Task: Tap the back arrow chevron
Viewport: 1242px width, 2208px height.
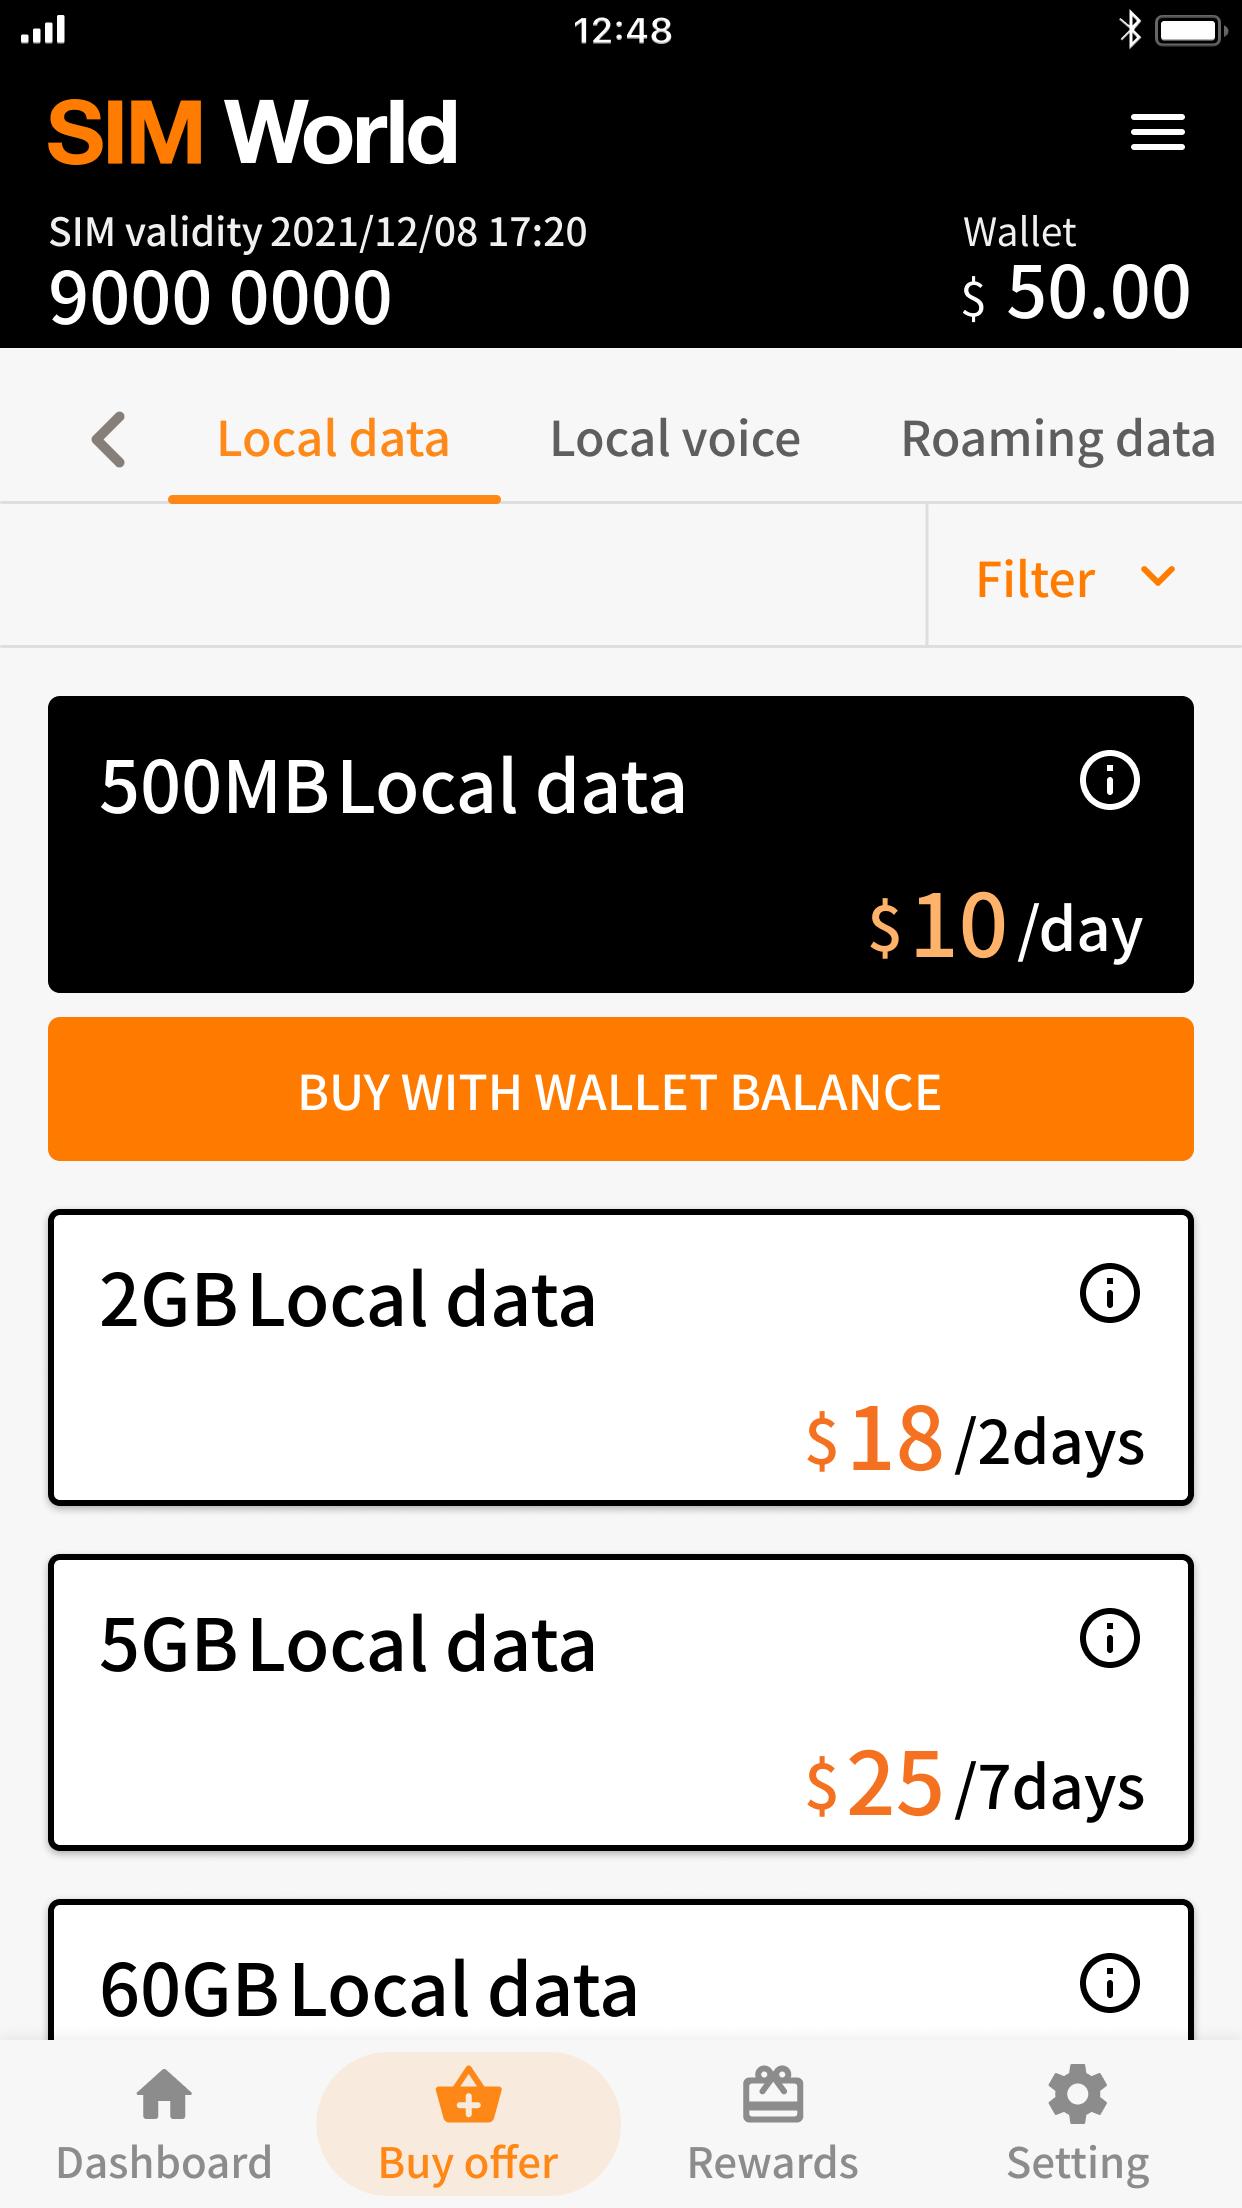Action: point(109,439)
